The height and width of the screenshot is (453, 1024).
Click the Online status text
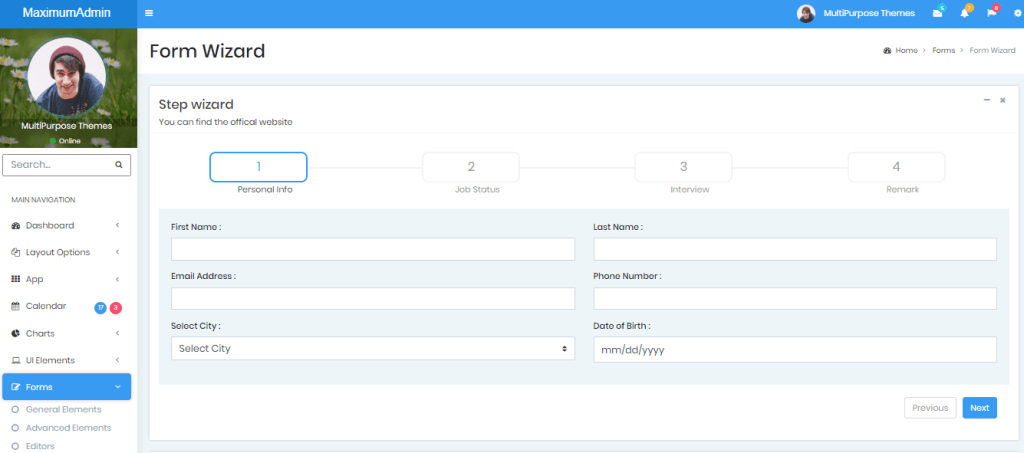[x=69, y=141]
